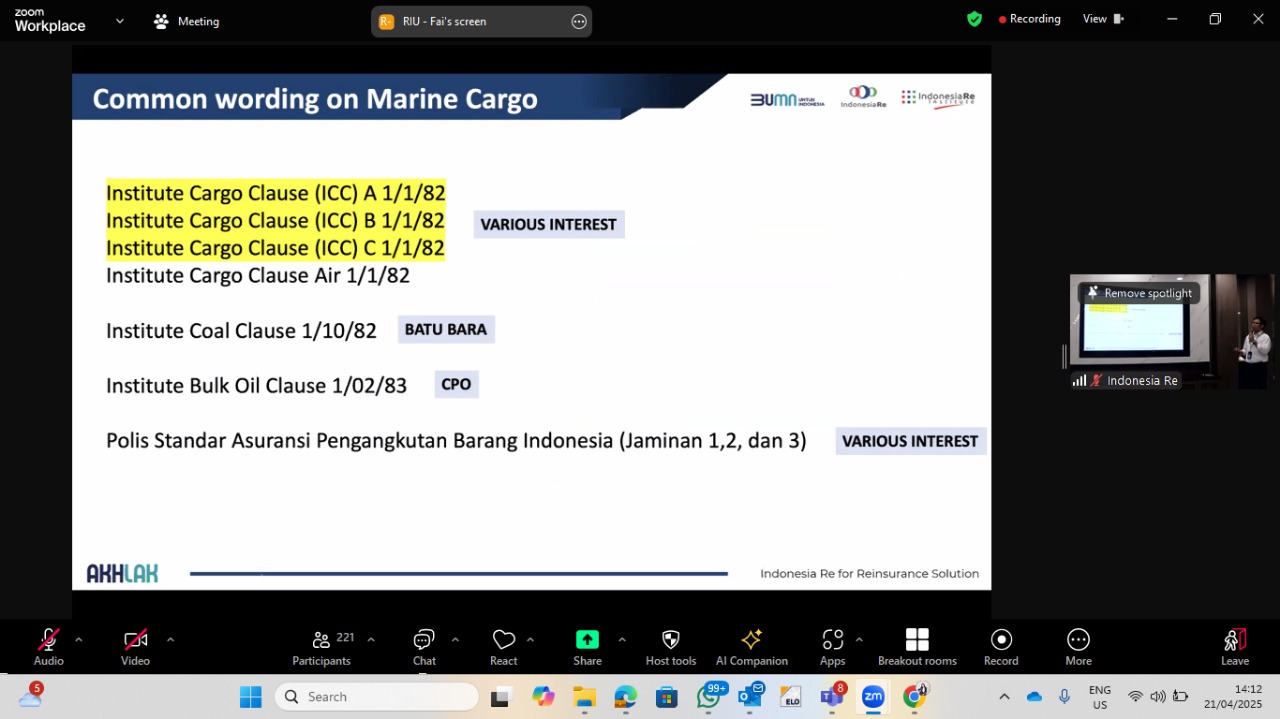
Task: Open File Explorer from the taskbar
Action: pyautogui.click(x=584, y=697)
